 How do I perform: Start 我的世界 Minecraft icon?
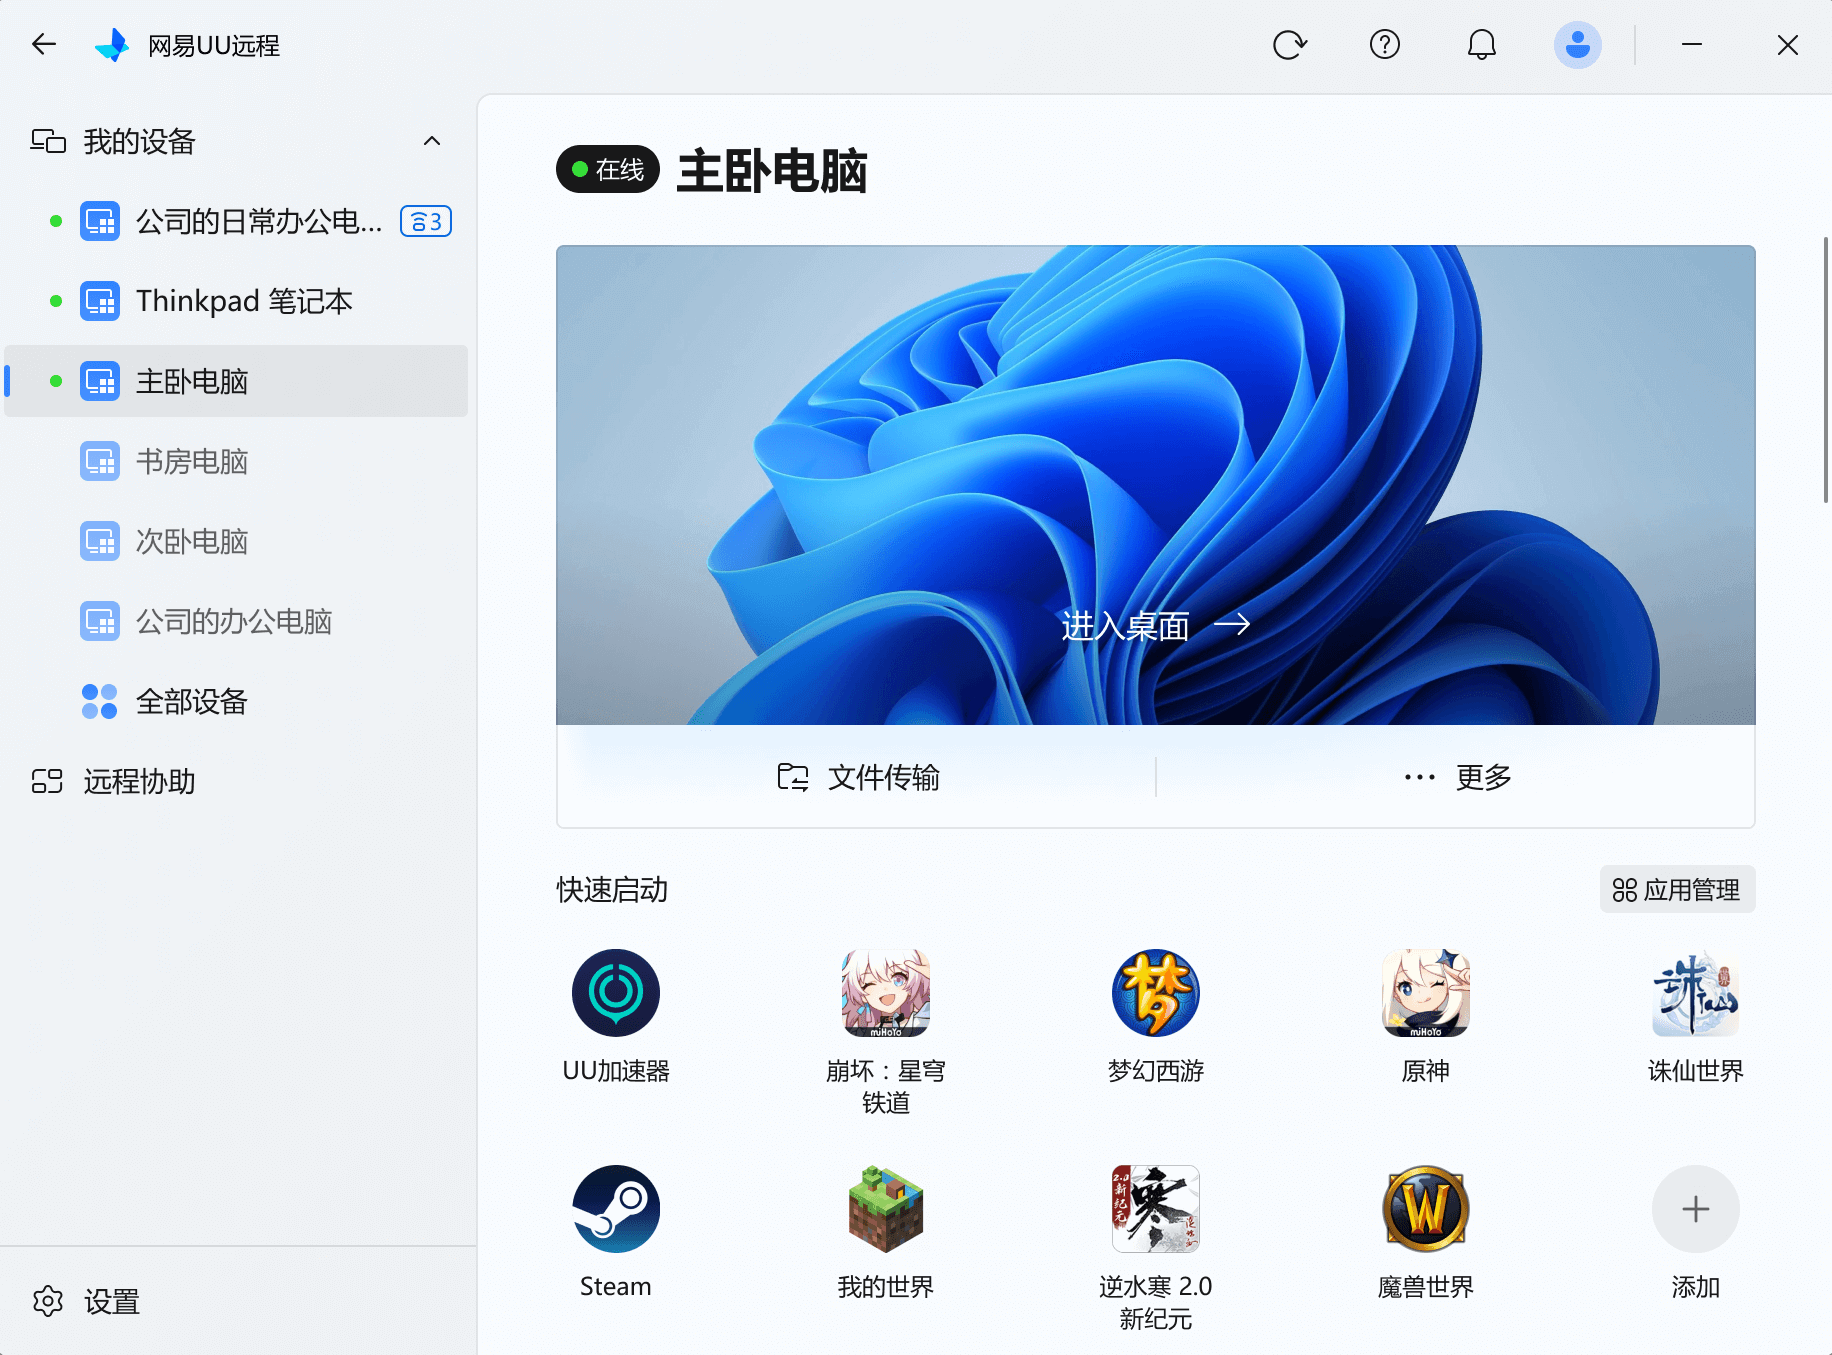click(x=885, y=1209)
